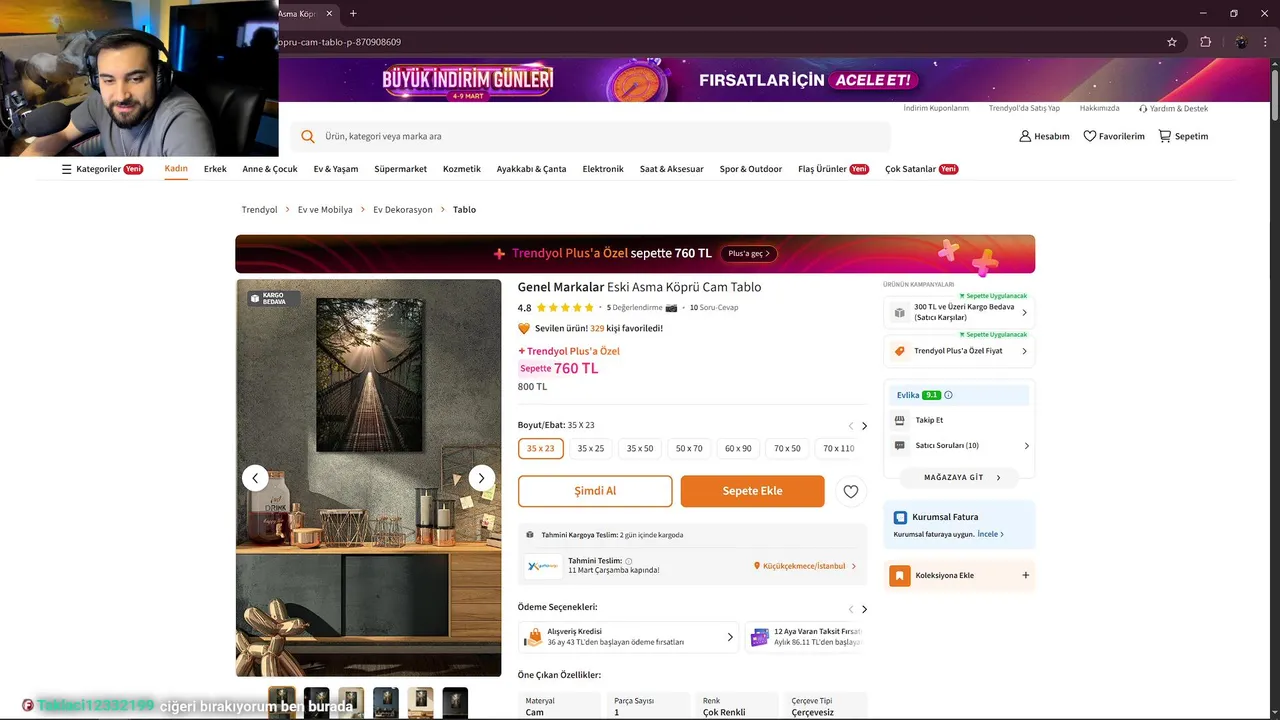Click Sepete Ekle button
Screen dimensions: 1280x720
click(753, 491)
